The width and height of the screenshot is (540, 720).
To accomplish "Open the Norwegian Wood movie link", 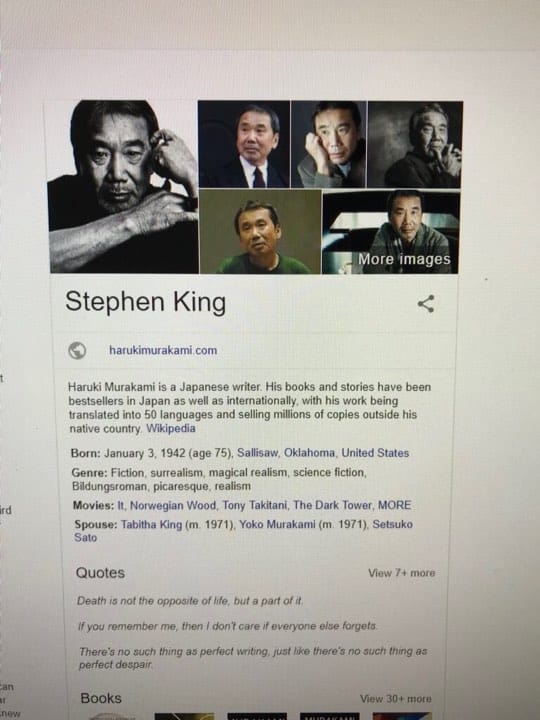I will 173,506.
